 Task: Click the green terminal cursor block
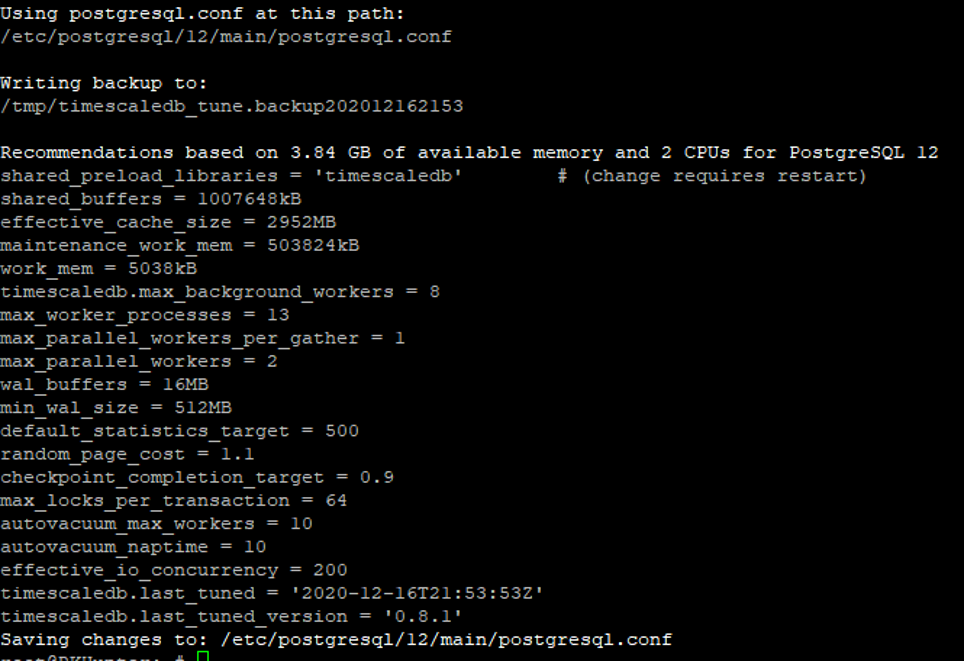click(x=203, y=656)
